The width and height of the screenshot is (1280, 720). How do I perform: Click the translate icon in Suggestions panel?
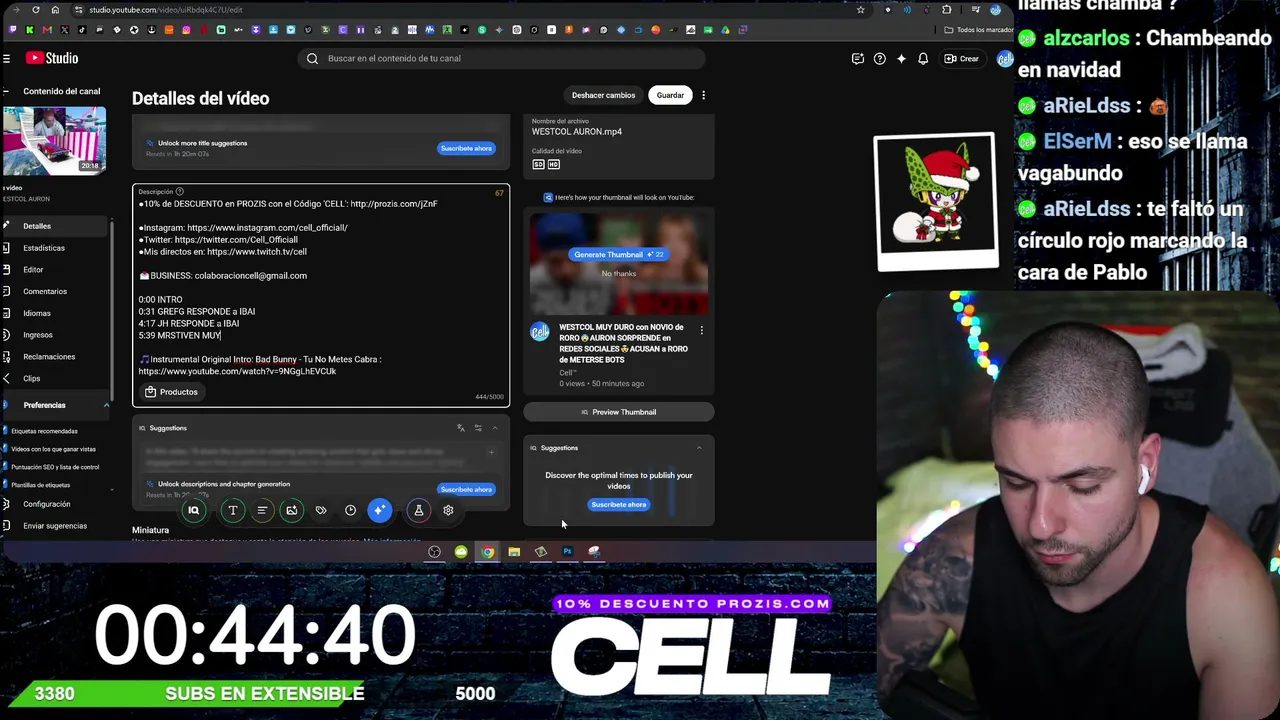(x=461, y=428)
